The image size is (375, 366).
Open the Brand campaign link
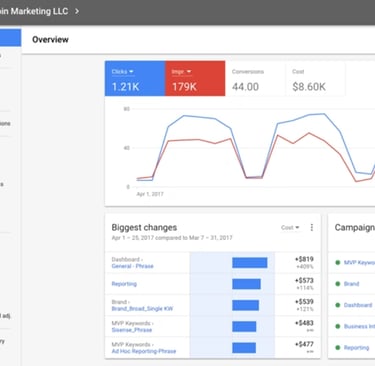tap(352, 284)
